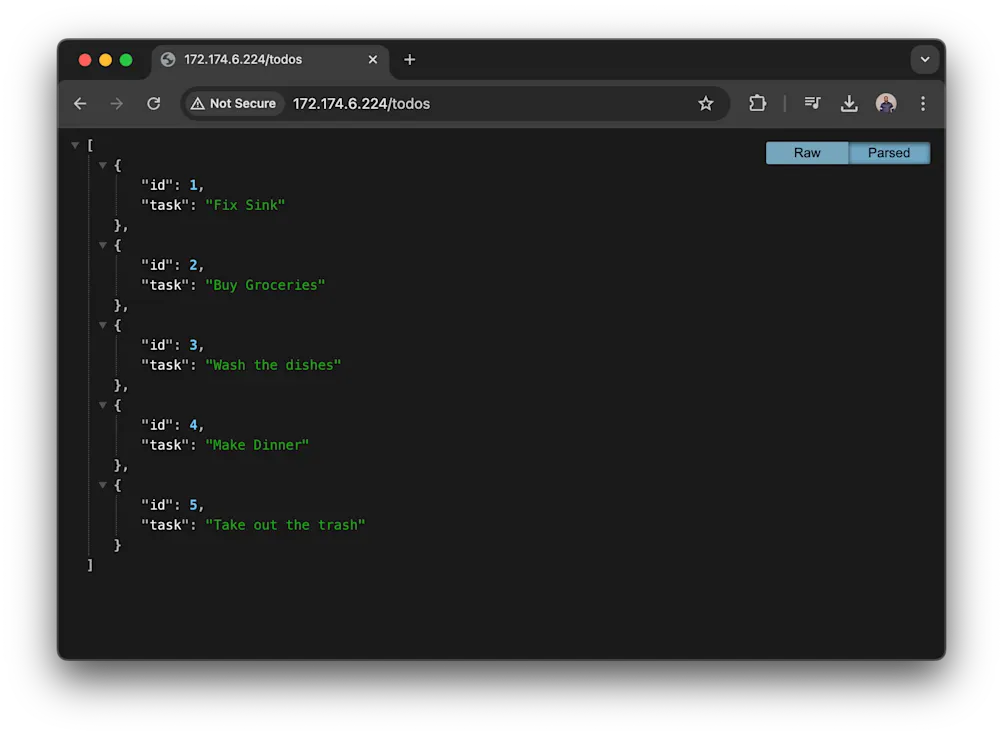Reload the page

coord(152,103)
